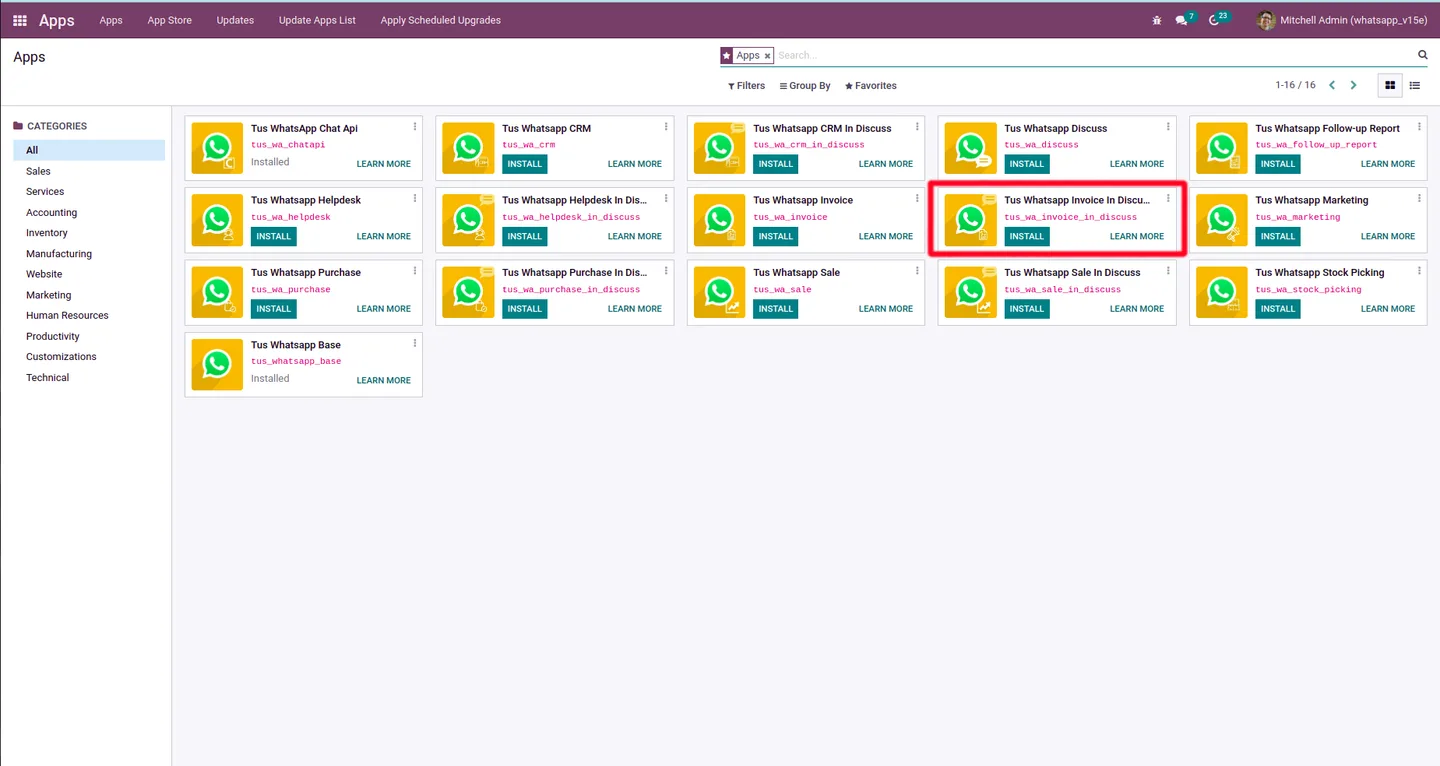Open the Apps menu item in navbar
Image resolution: width=1440 pixels, height=766 pixels.
pyautogui.click(x=111, y=20)
